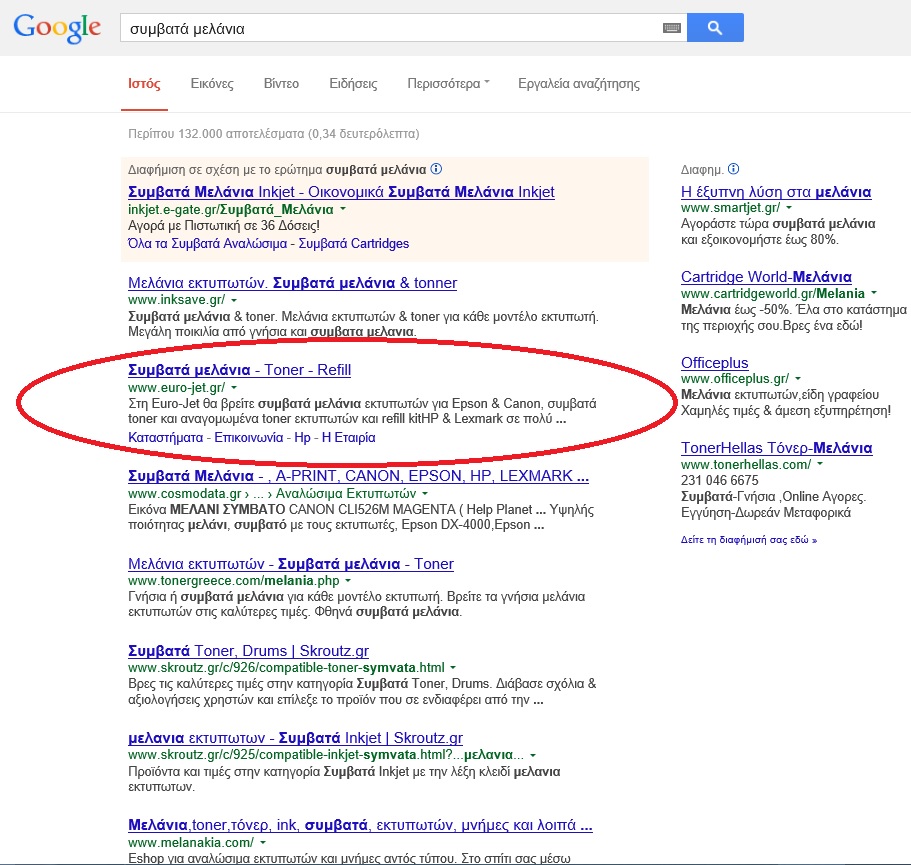Open the Cartridge World-Μελάνια ad
This screenshot has width=911, height=865.
[766, 277]
